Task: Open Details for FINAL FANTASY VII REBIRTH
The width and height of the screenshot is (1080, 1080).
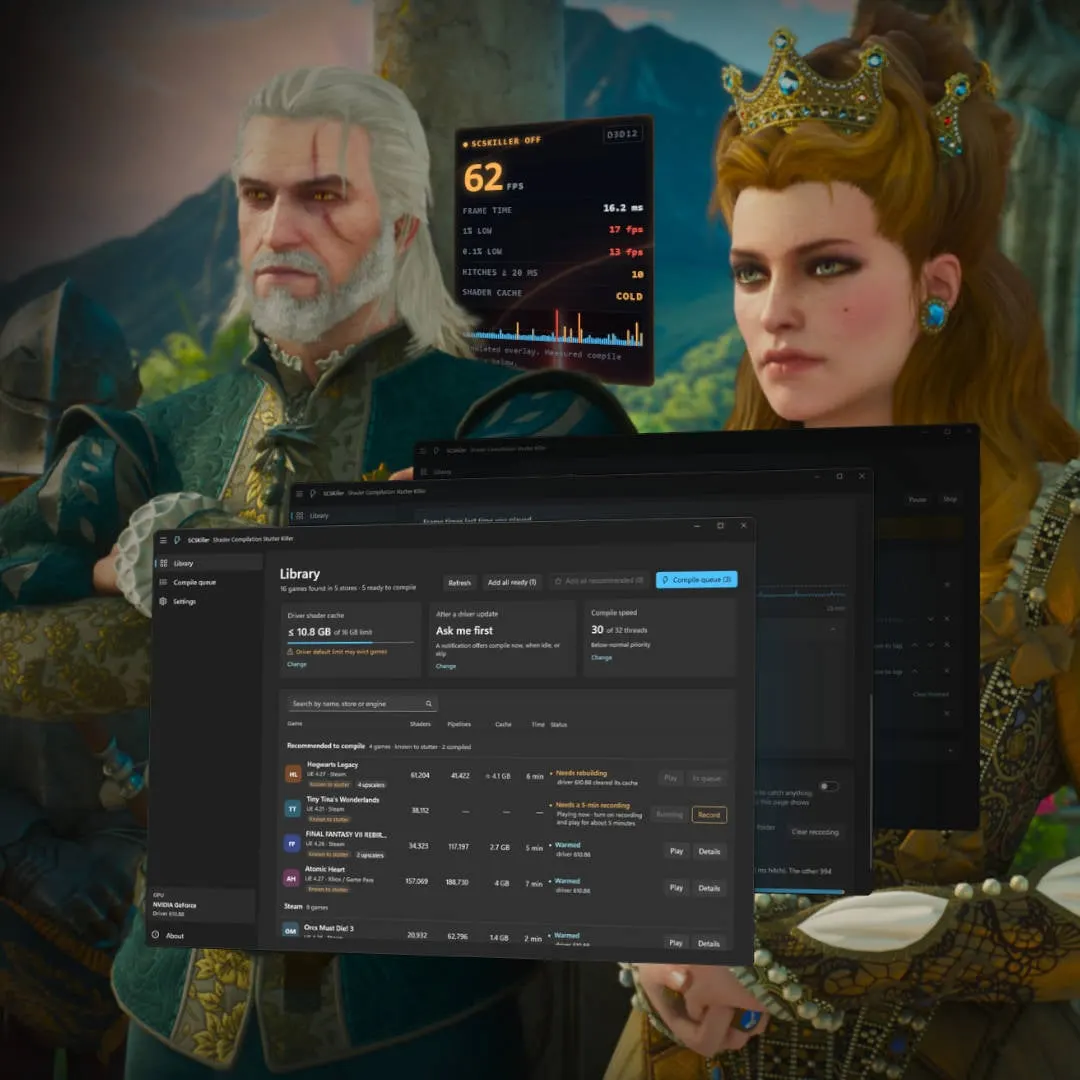Action: (709, 851)
